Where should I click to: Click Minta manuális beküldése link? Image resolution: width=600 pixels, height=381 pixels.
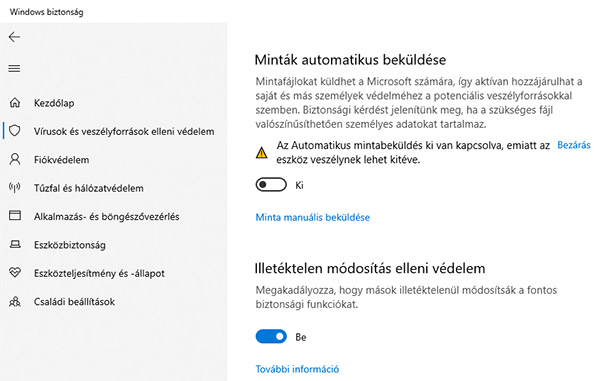point(313,217)
